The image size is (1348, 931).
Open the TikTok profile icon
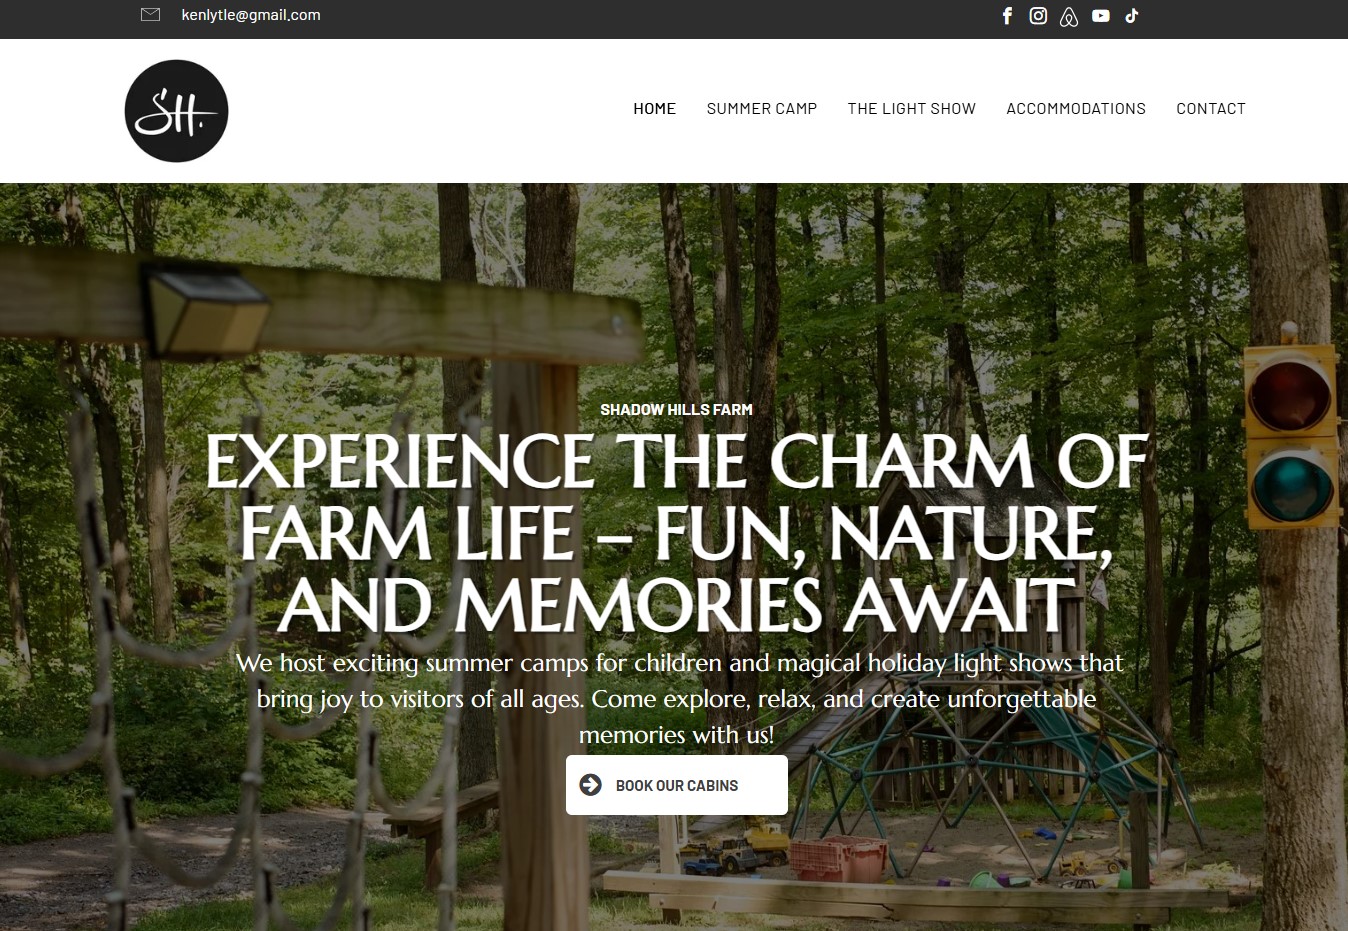tap(1132, 15)
